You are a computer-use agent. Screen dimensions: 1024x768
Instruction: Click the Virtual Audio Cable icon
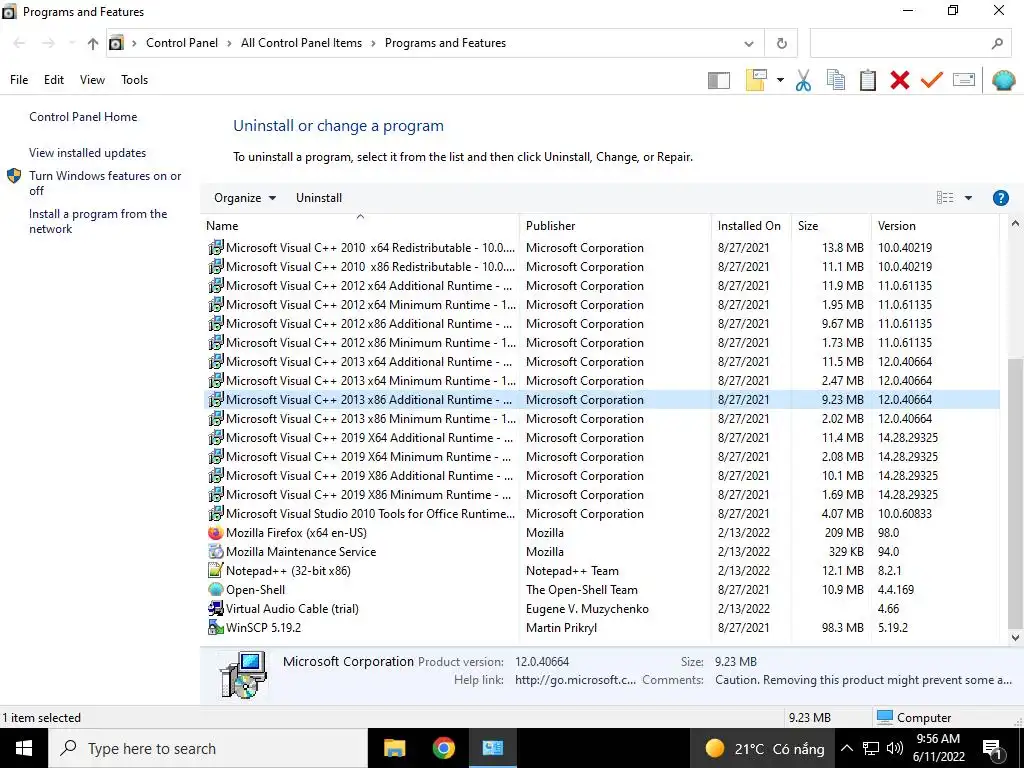[216, 609]
